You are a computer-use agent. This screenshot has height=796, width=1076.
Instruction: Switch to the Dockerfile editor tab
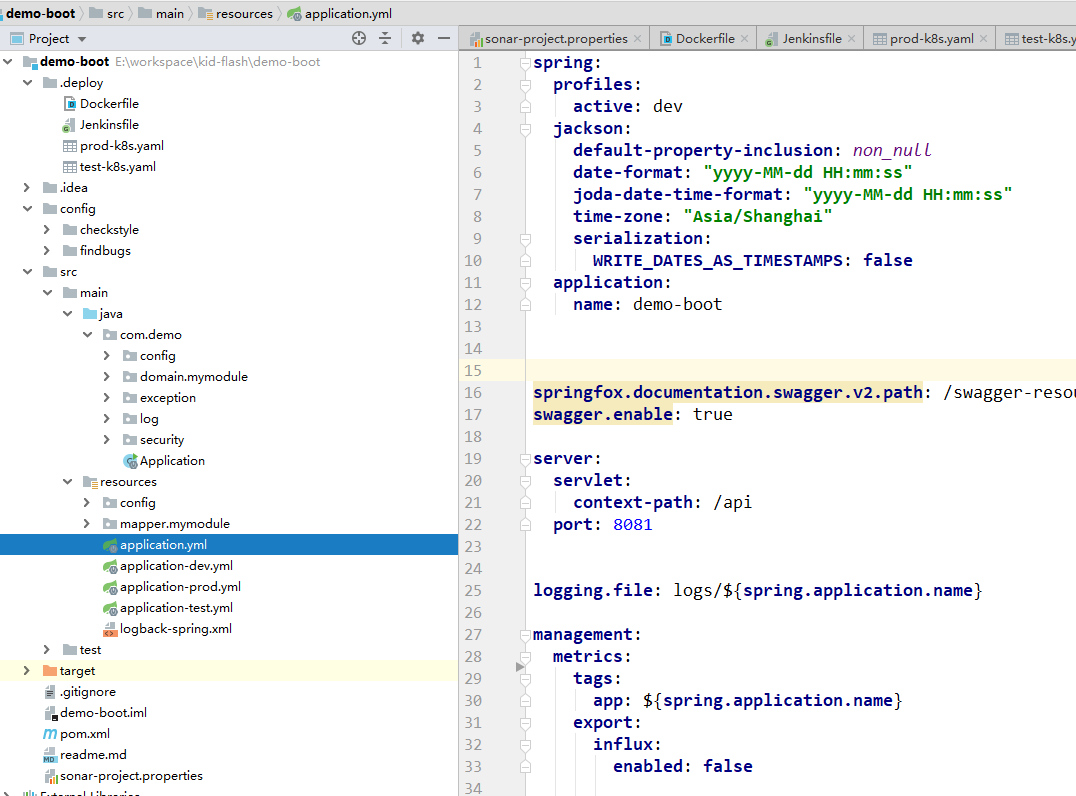tap(705, 38)
